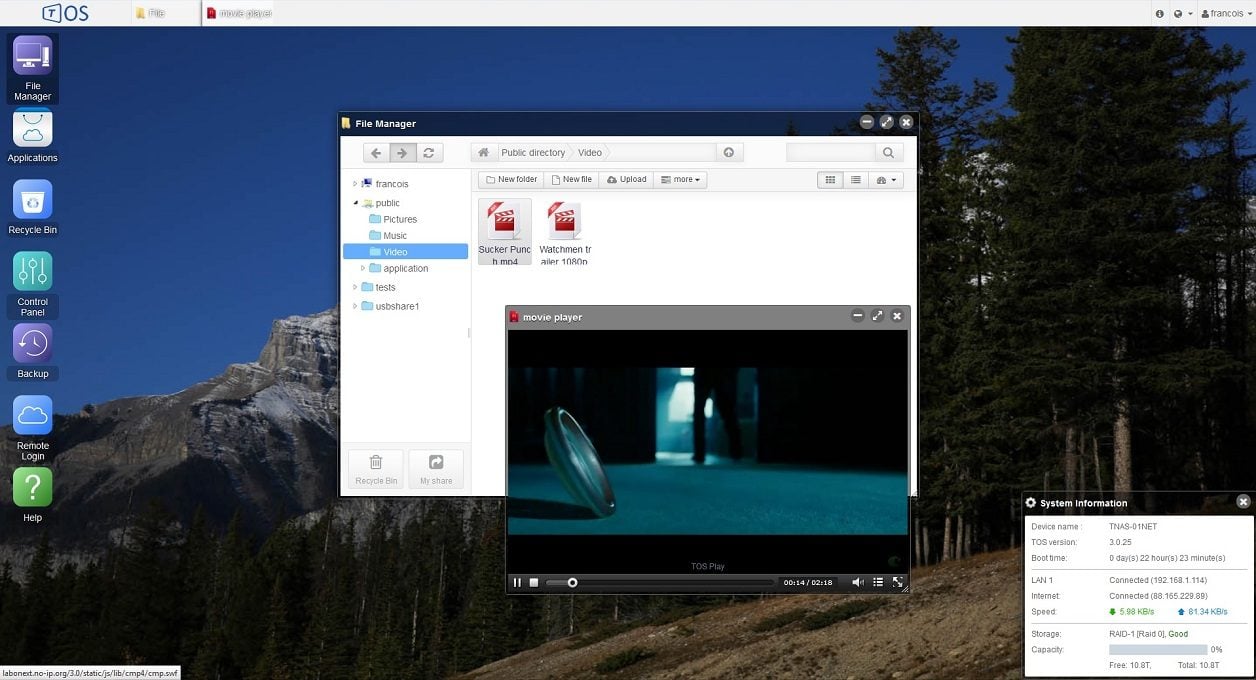Screen dimensions: 1256x680
Task: Open the francois user account menu
Action: click(1227, 14)
